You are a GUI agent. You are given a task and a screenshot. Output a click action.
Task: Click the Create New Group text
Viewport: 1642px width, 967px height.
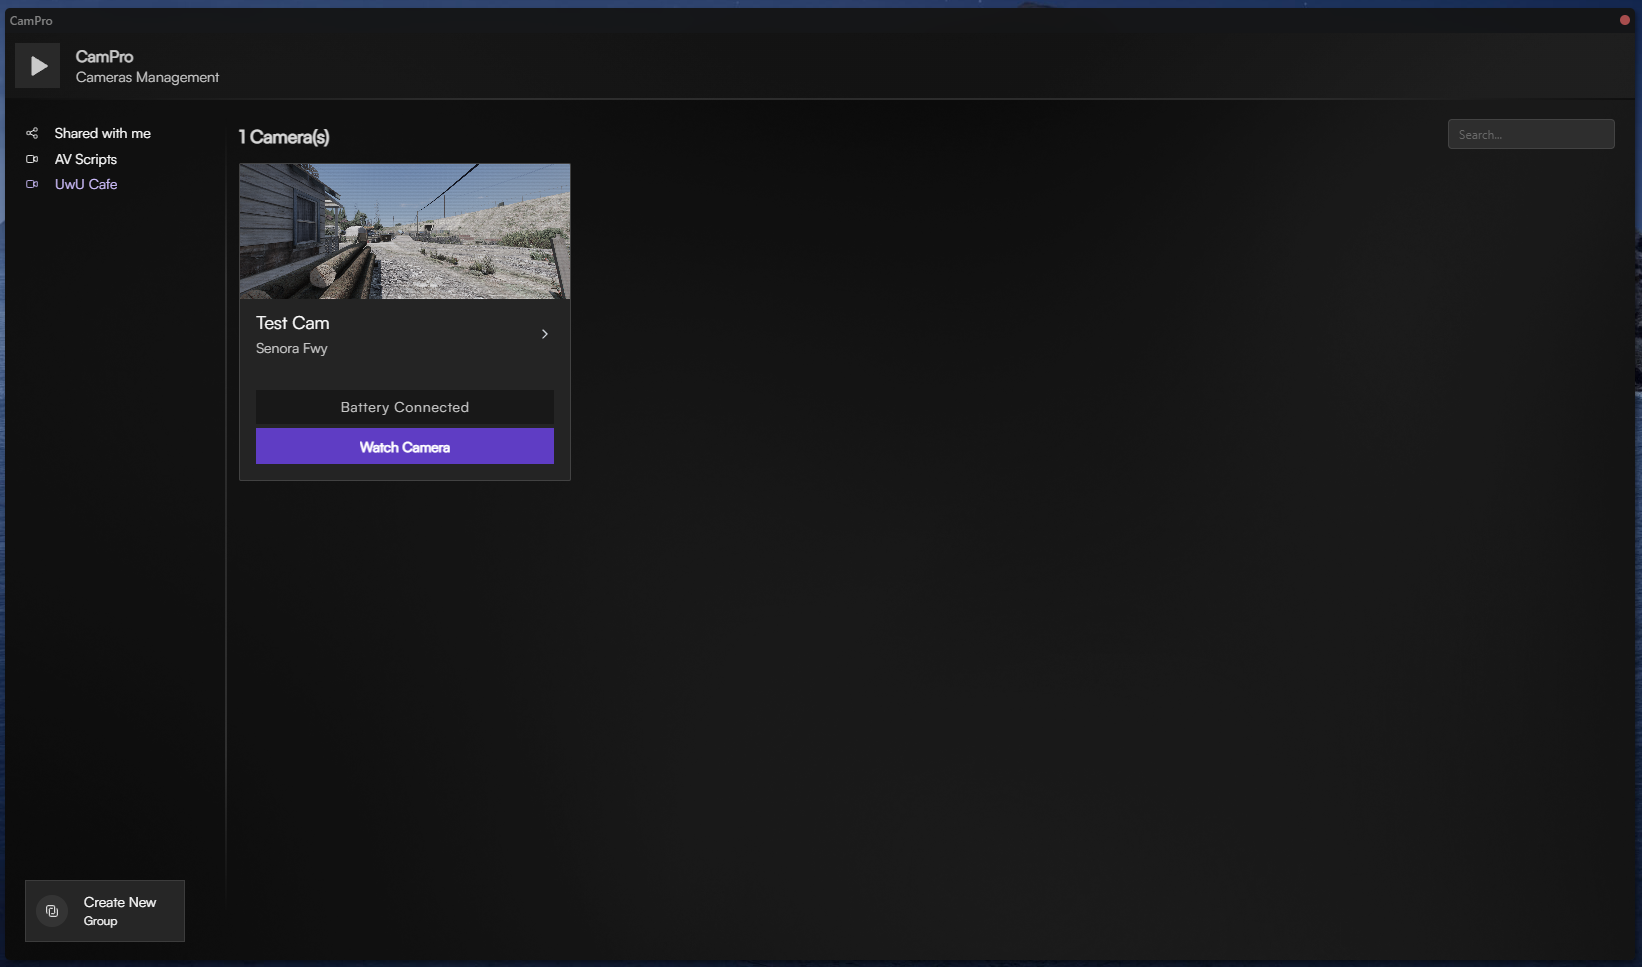(x=120, y=911)
